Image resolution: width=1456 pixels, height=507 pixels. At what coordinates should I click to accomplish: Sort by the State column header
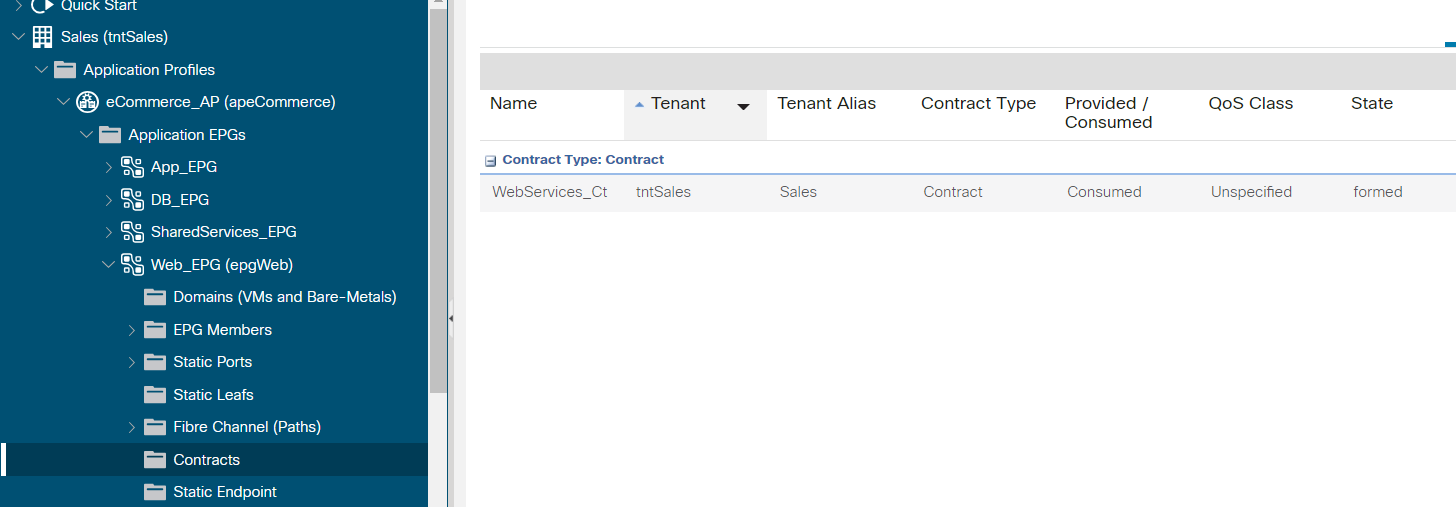pos(1372,103)
